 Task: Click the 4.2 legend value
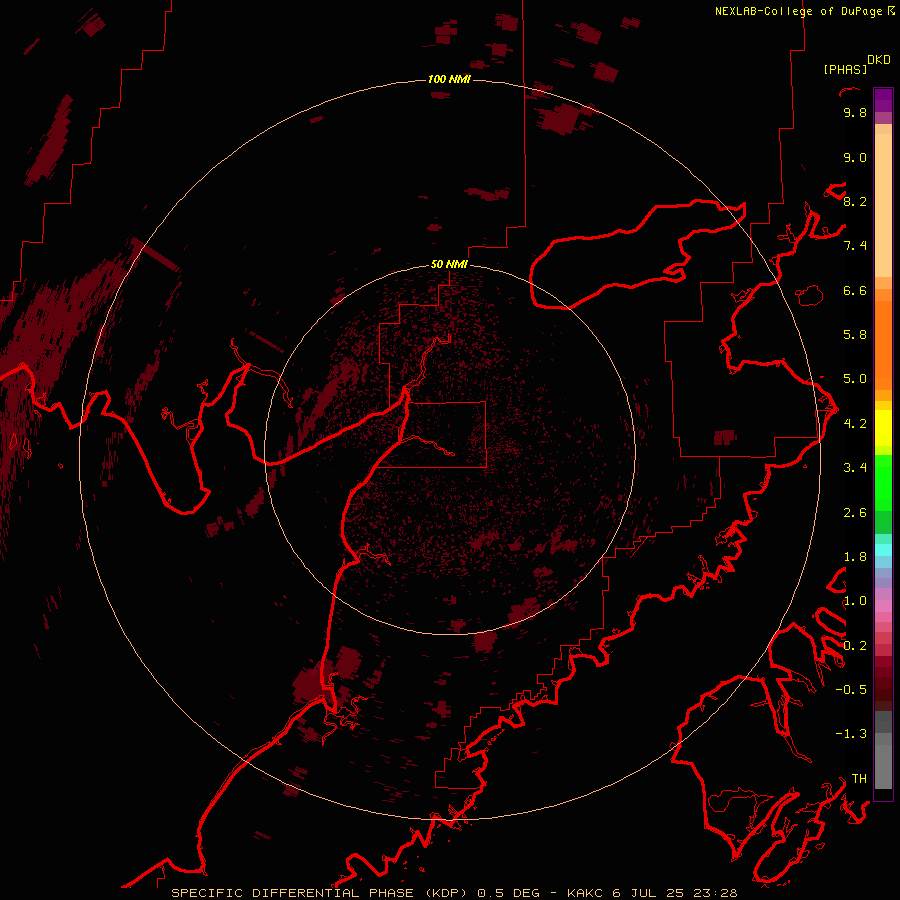point(855,424)
